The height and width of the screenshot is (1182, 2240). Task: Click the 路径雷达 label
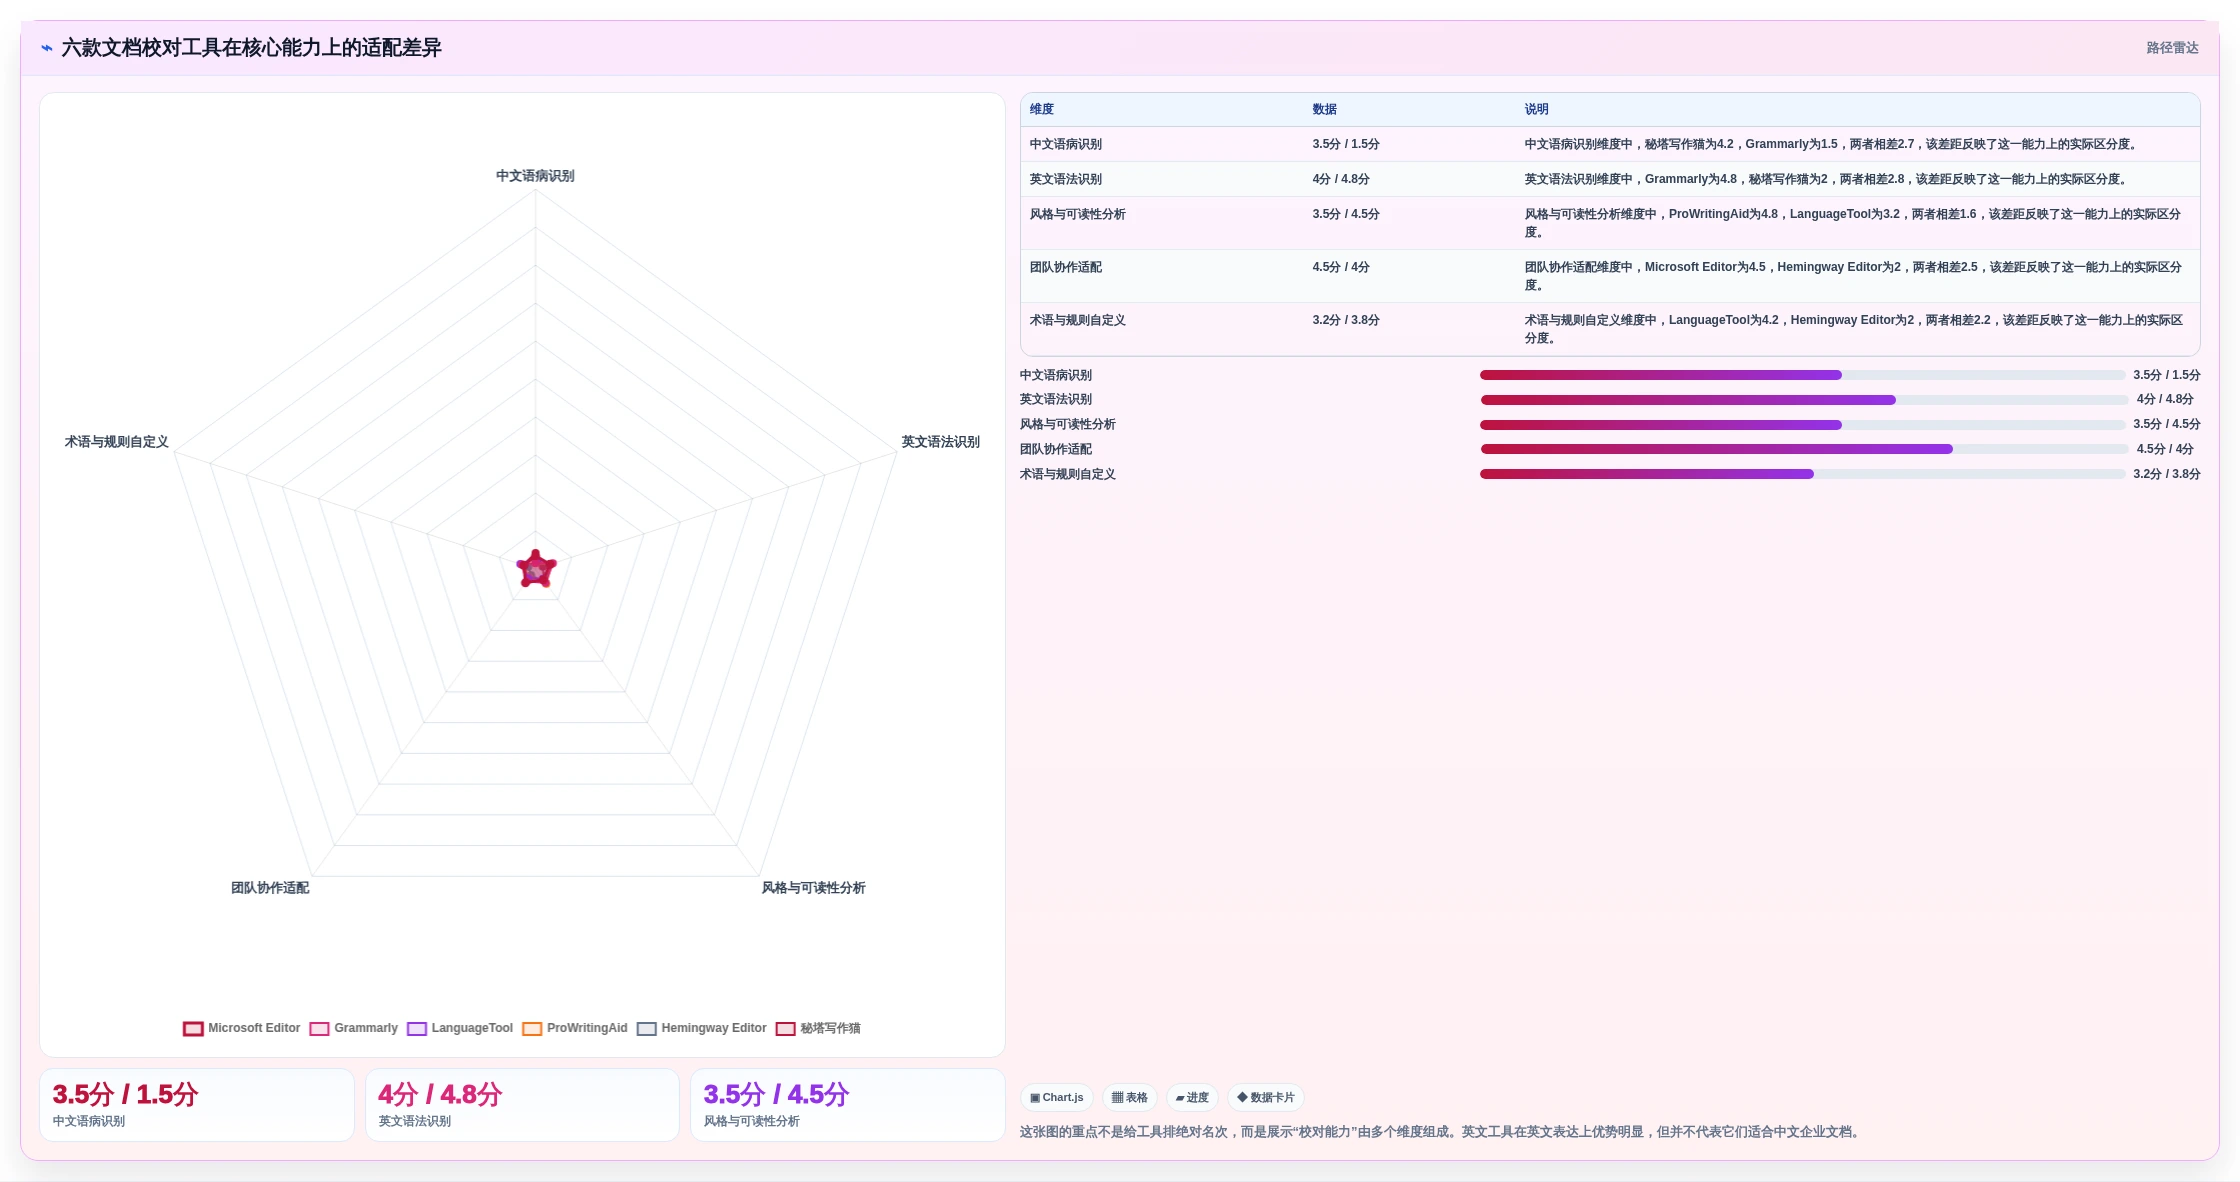pyautogui.click(x=2172, y=48)
